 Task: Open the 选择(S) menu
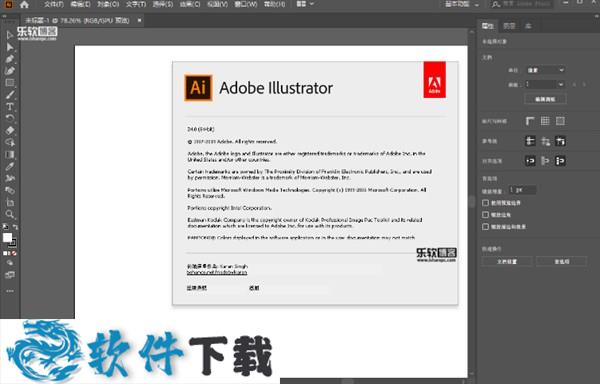(163, 4)
